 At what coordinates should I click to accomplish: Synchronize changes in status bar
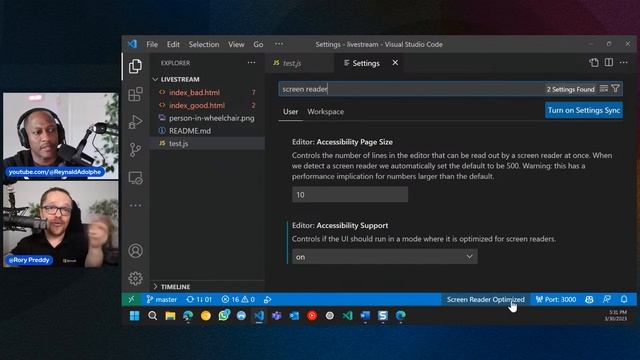199,299
